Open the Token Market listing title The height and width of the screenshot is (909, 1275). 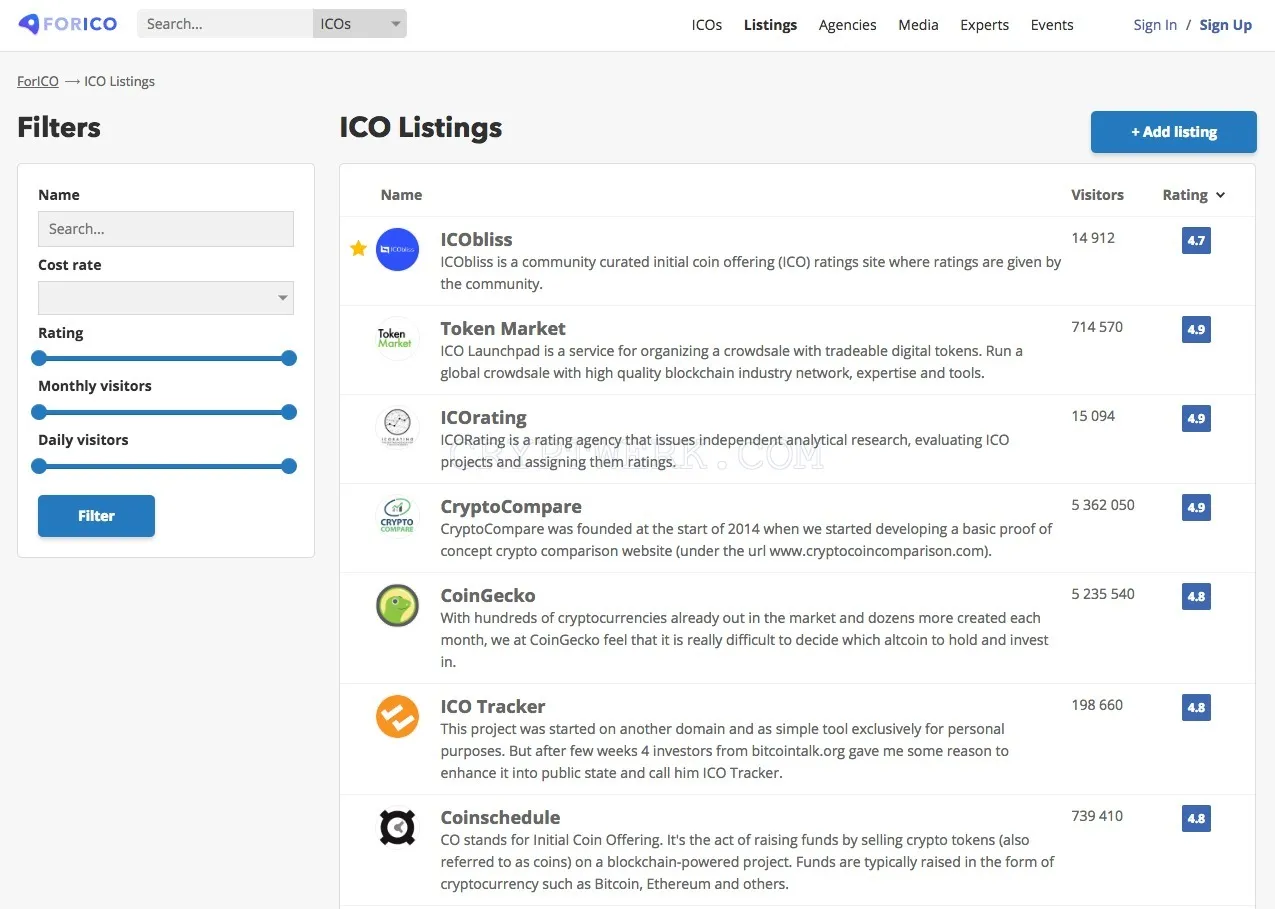[503, 329]
